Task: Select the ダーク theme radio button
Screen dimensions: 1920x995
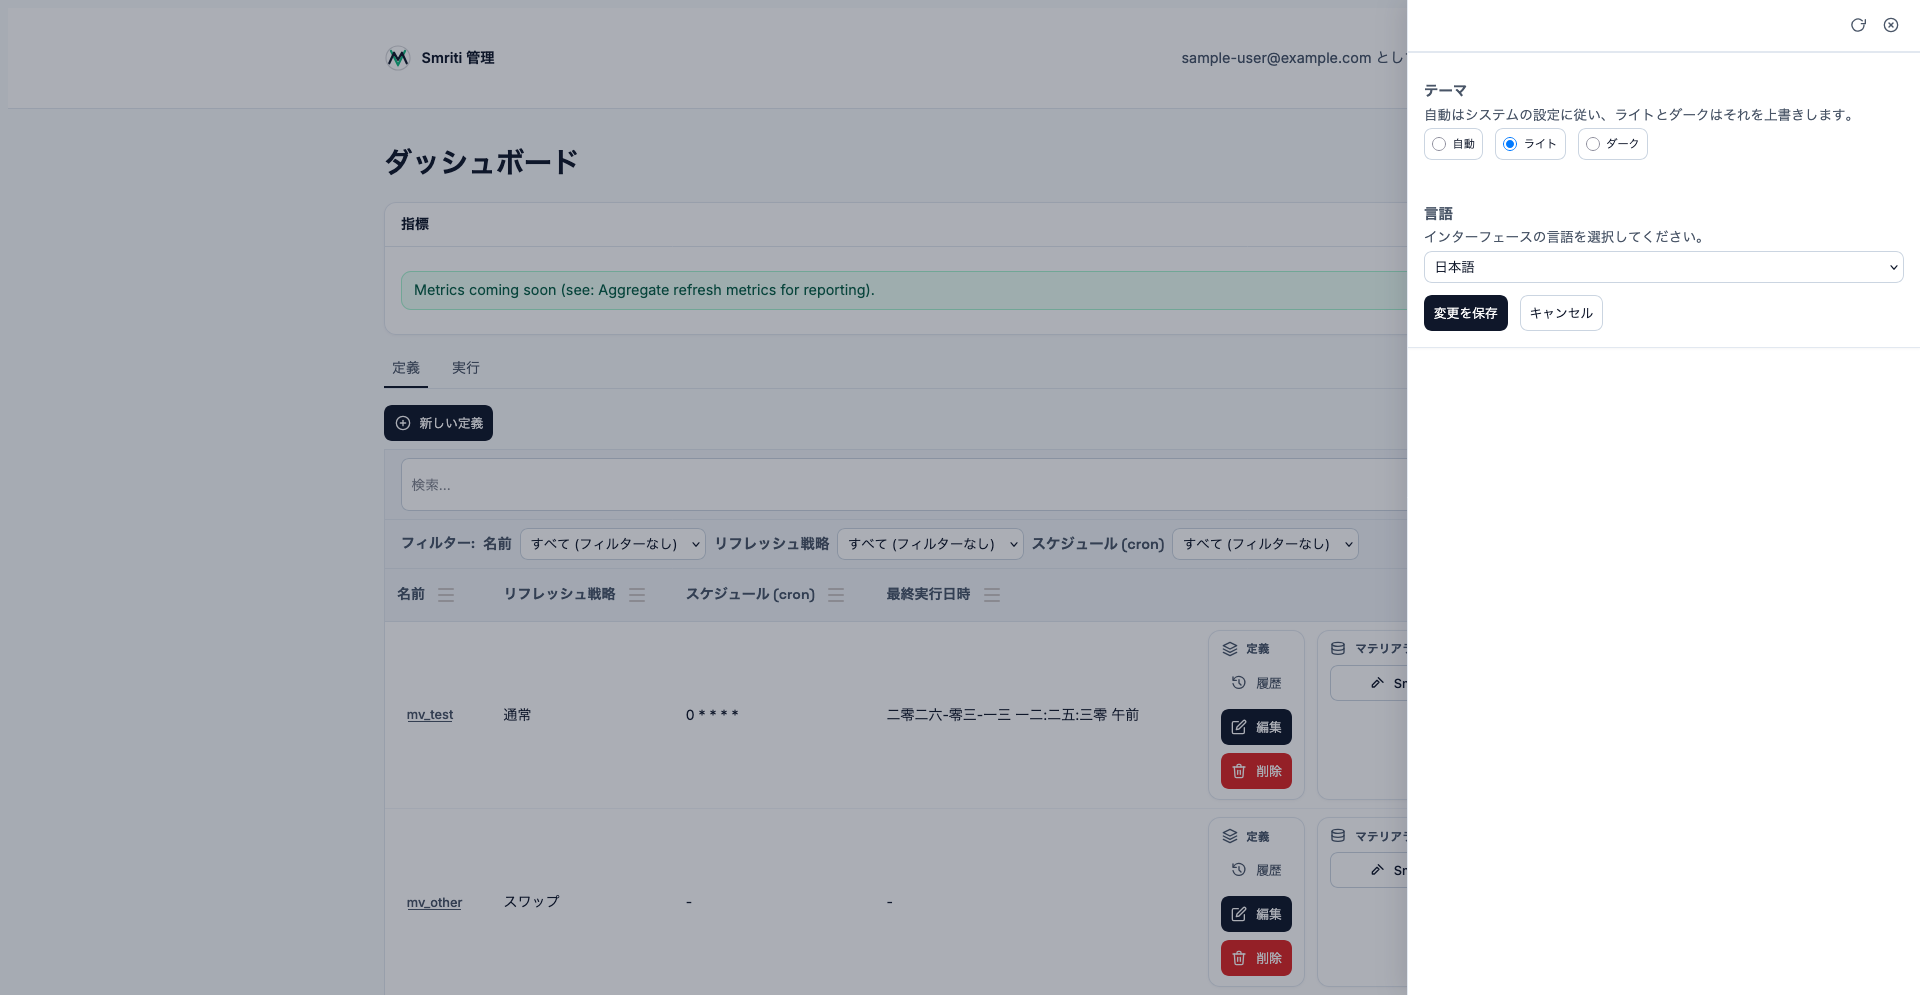Action: pos(1593,144)
